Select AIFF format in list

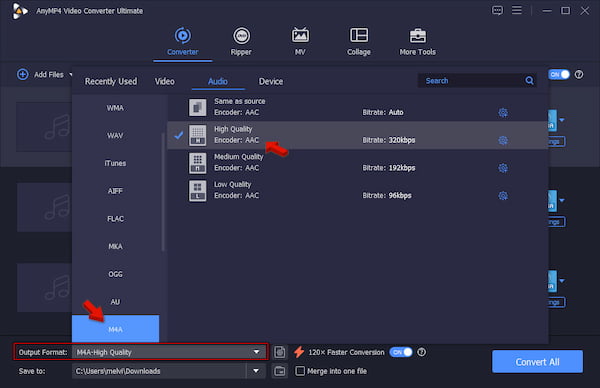click(115, 191)
